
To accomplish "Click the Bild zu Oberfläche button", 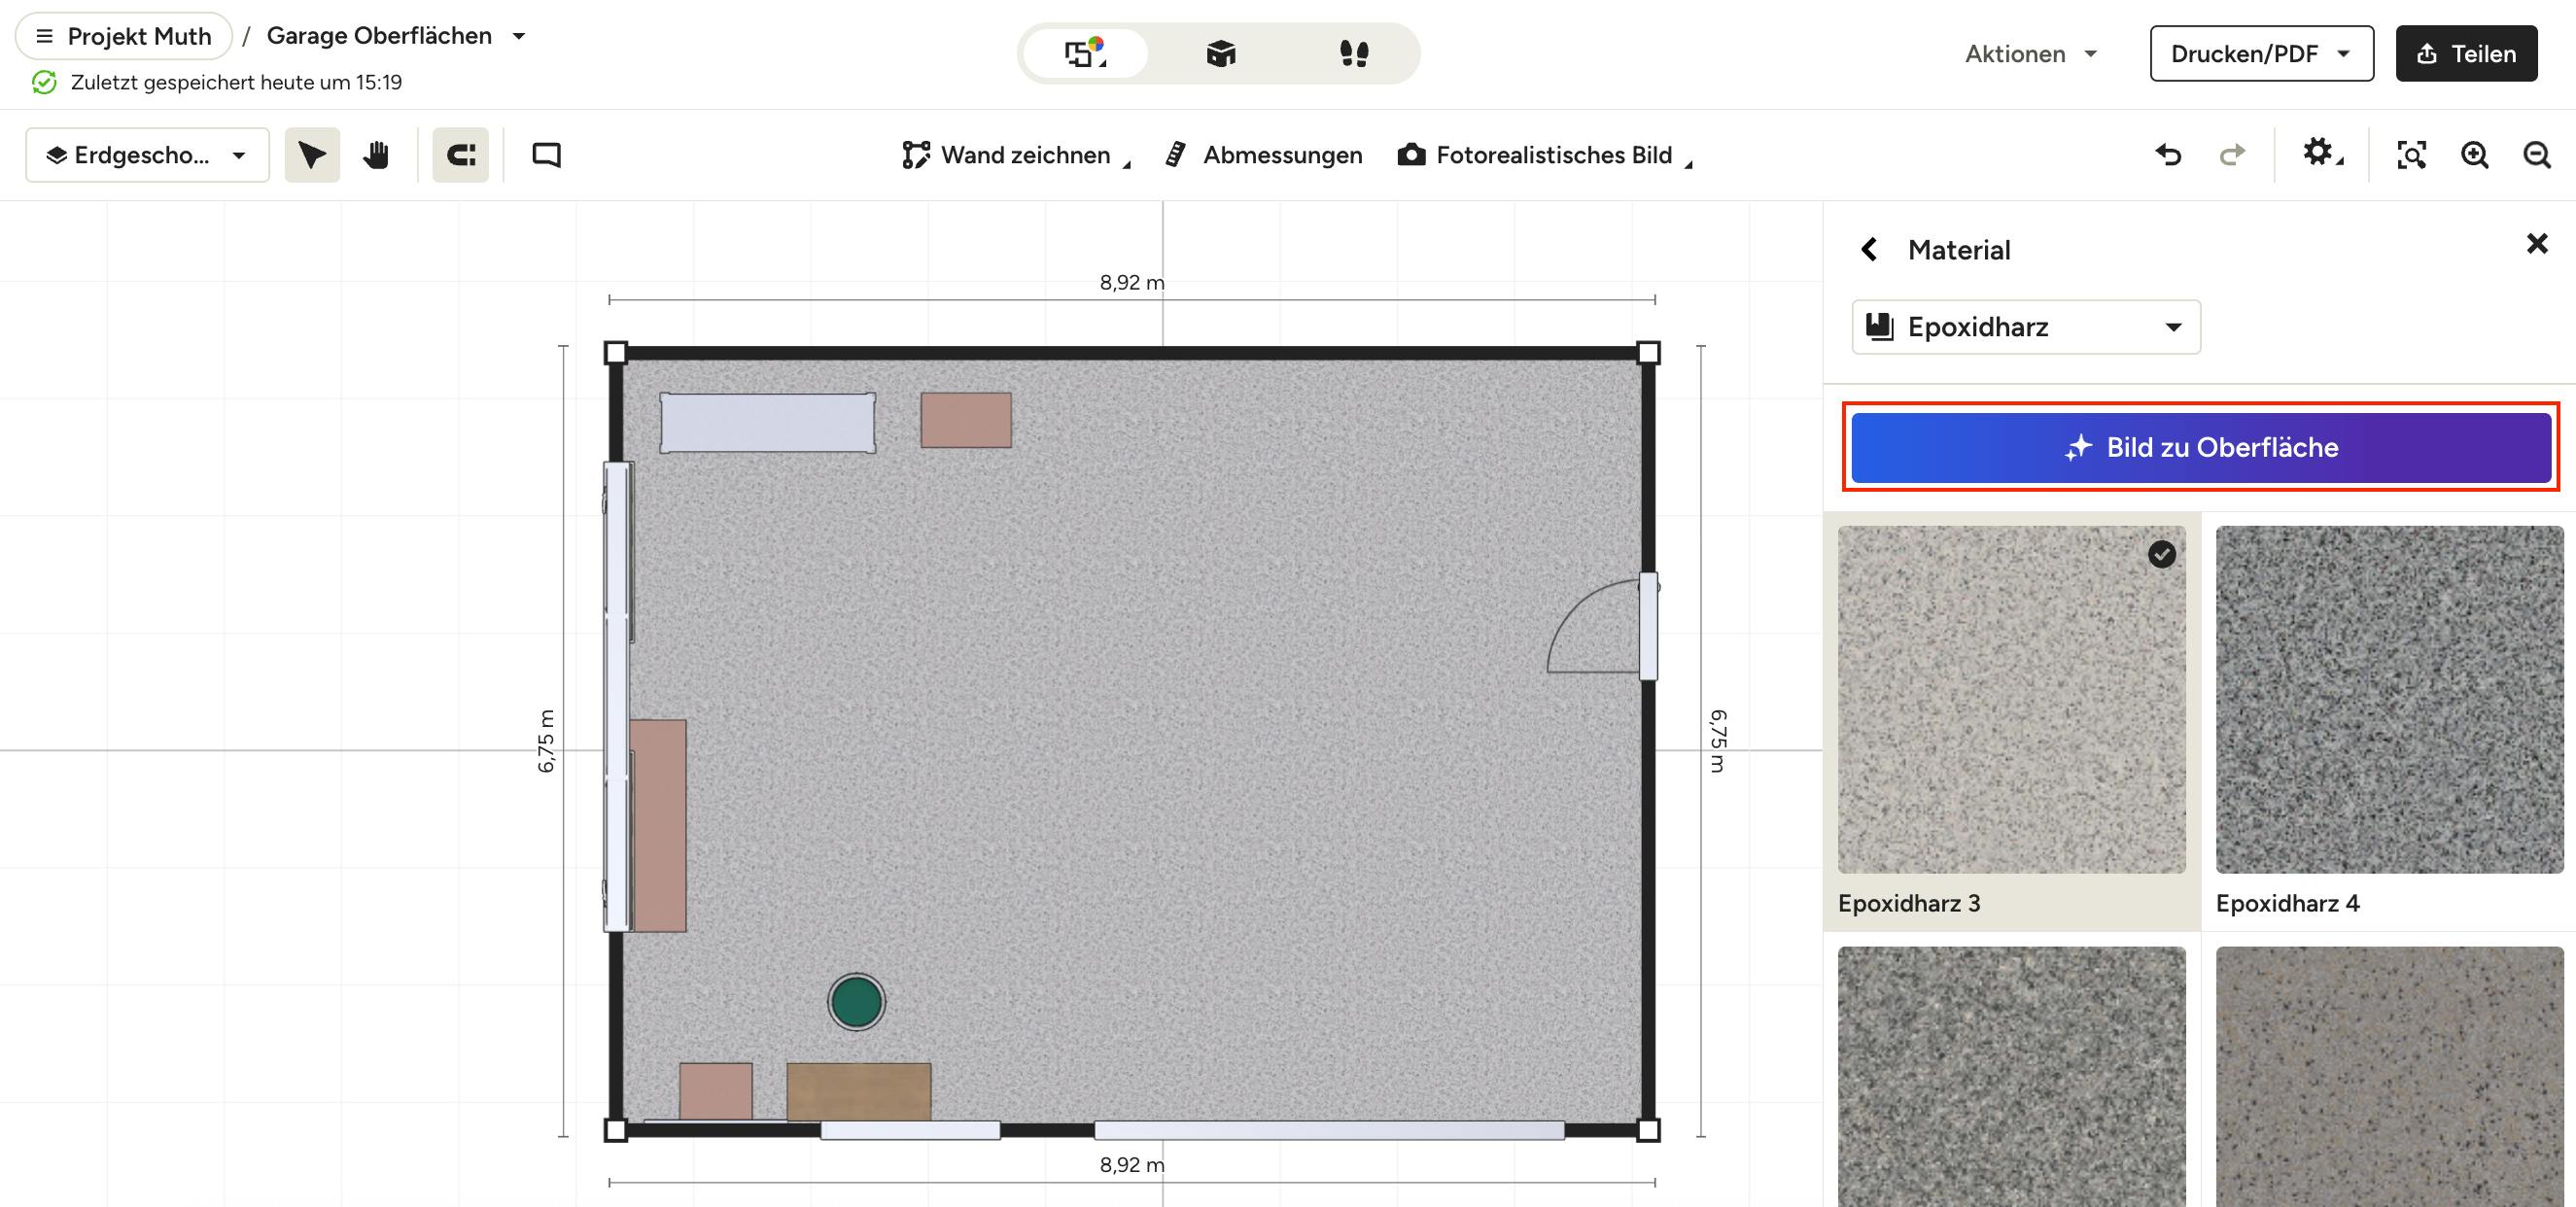I will point(2201,447).
